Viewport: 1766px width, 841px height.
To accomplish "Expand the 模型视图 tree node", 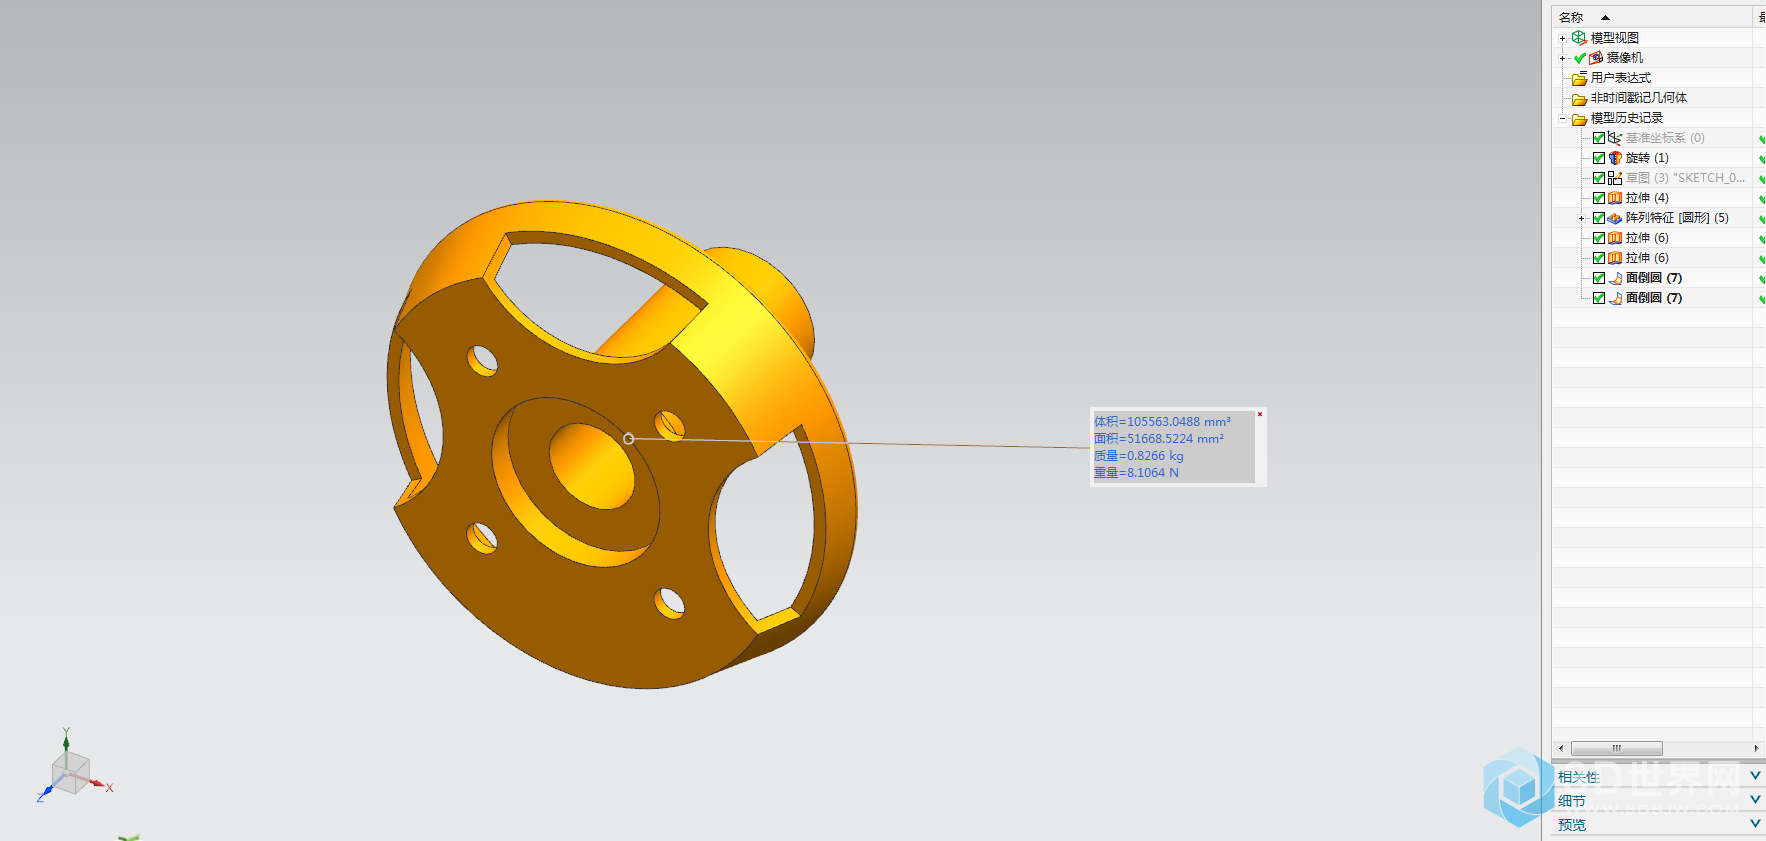I will [1562, 38].
